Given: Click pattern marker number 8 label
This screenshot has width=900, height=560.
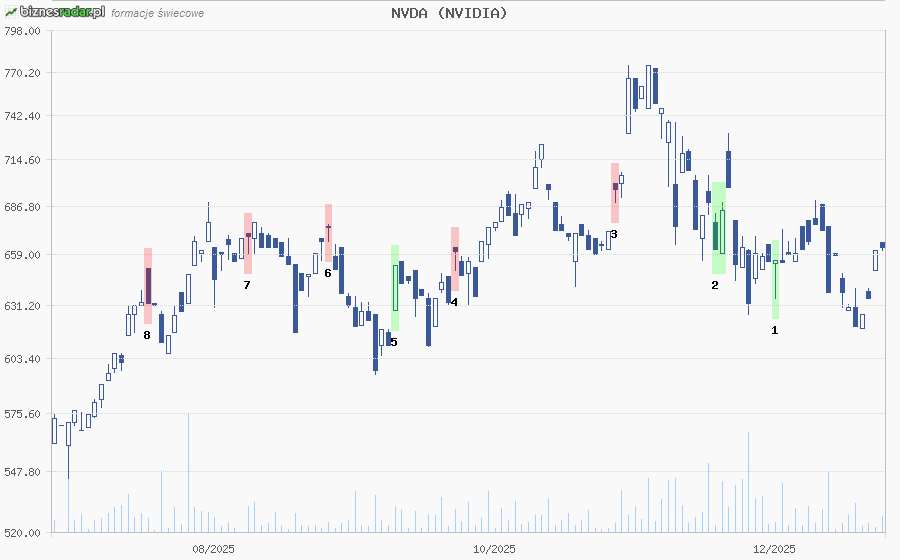Looking at the screenshot, I should tap(147, 335).
